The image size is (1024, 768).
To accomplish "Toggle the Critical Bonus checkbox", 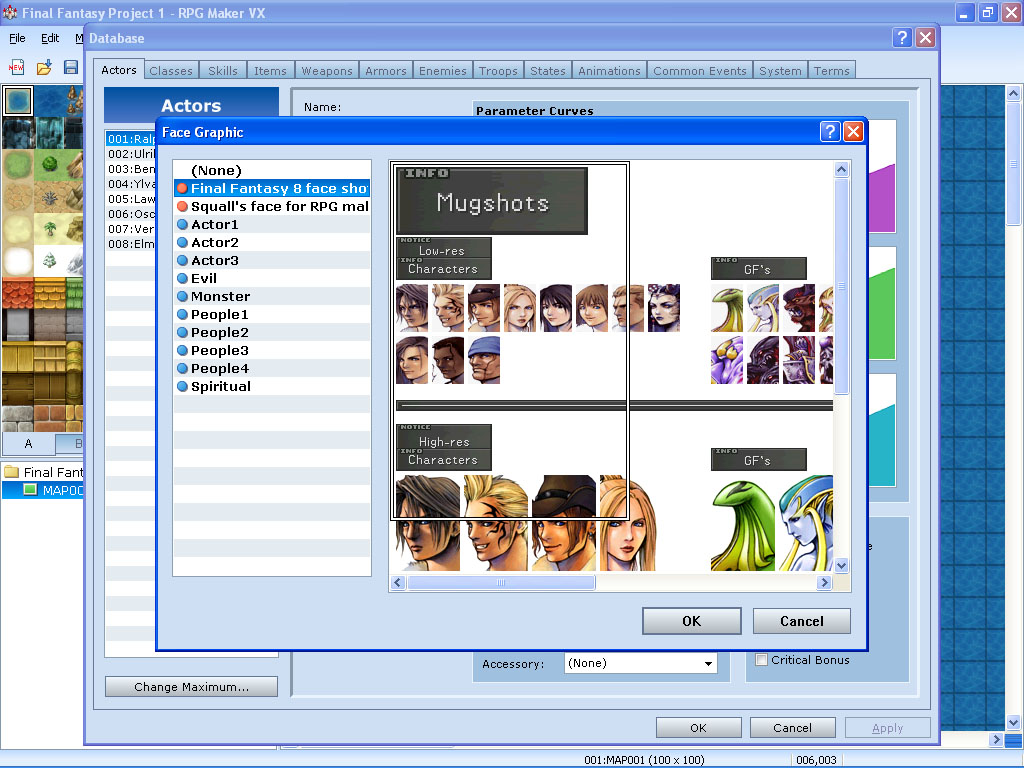I will (761, 660).
